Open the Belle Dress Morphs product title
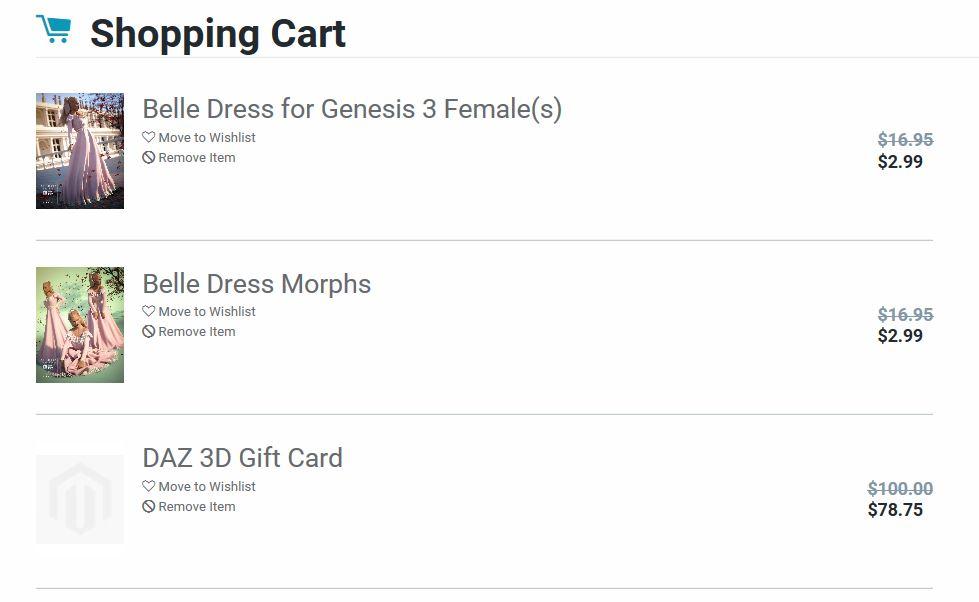979x602 pixels. coord(256,284)
